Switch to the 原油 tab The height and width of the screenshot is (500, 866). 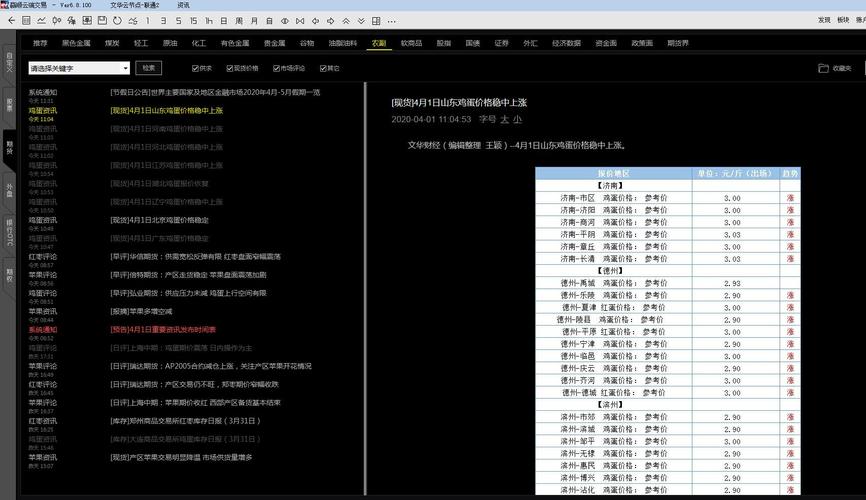click(x=170, y=43)
